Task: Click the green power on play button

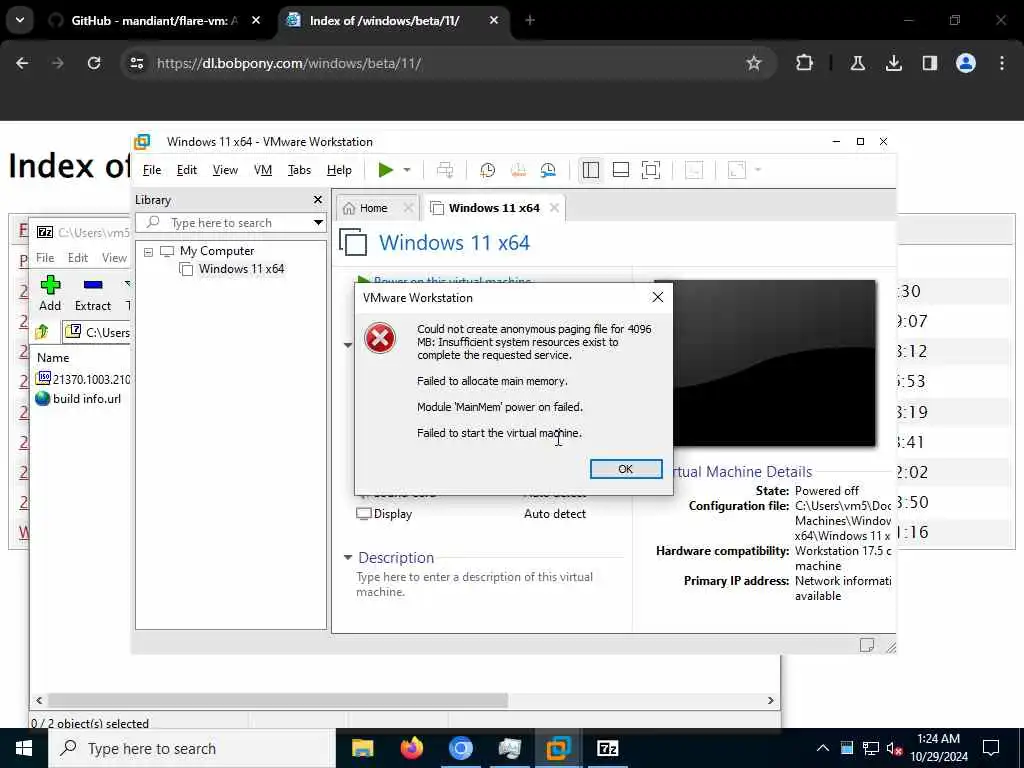Action: tap(386, 170)
